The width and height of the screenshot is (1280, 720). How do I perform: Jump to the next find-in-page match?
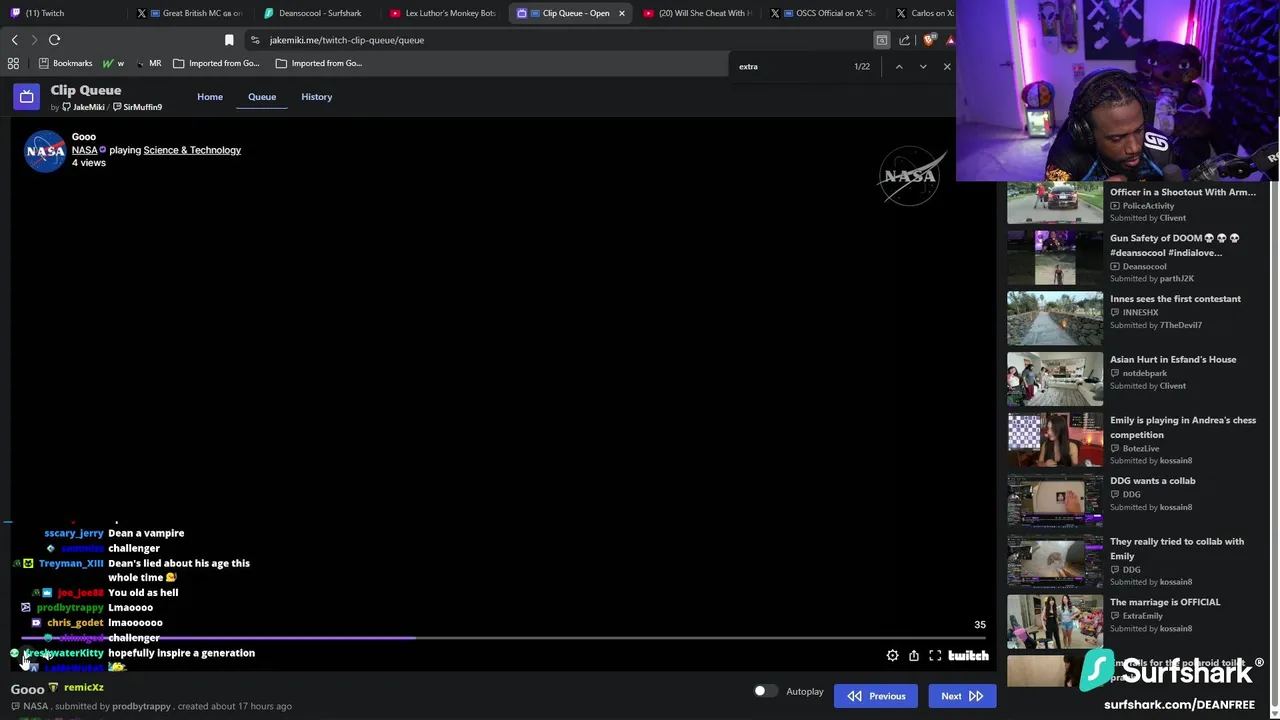pyautogui.click(x=923, y=66)
